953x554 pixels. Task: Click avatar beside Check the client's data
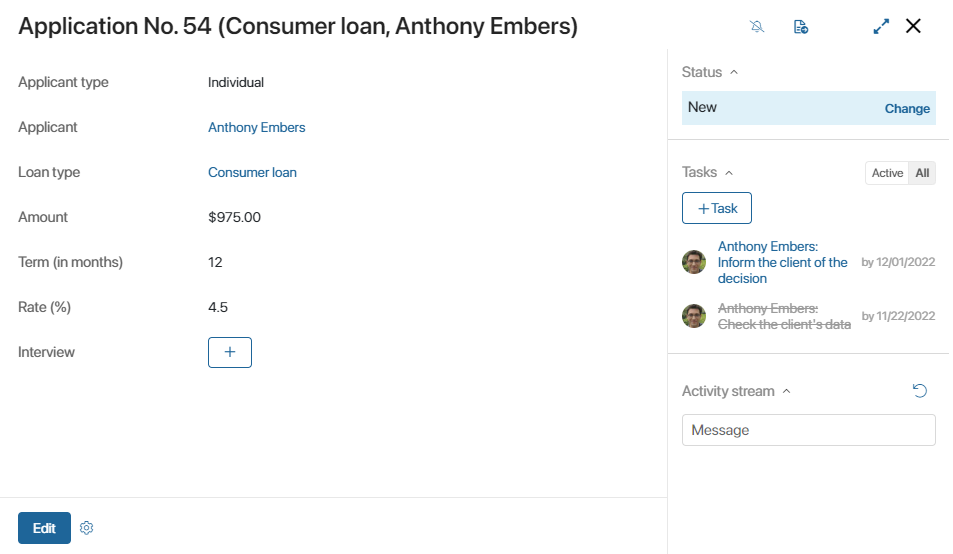point(693,316)
